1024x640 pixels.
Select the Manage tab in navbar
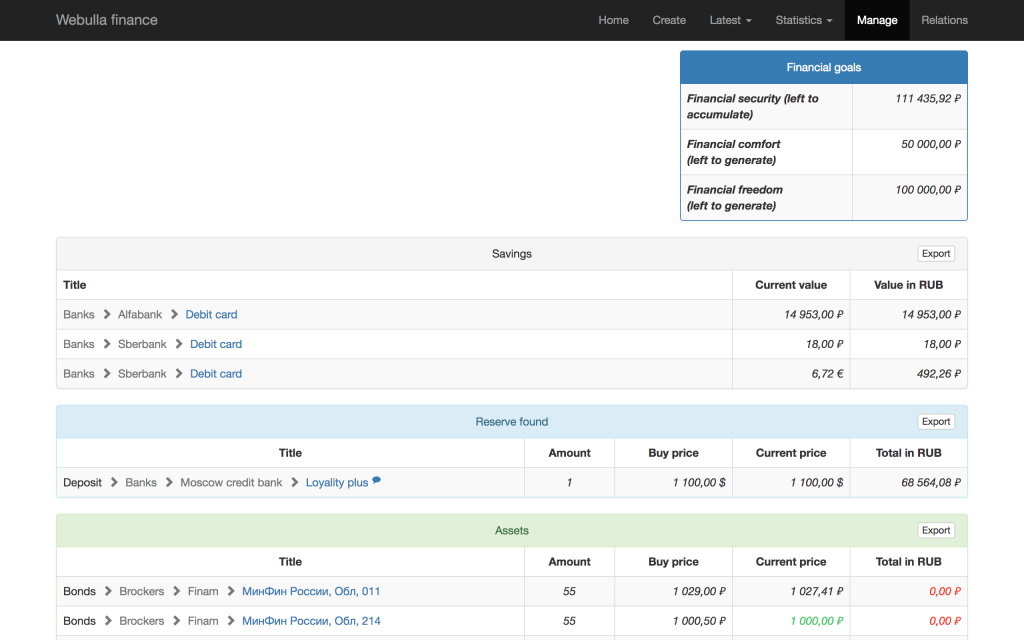pyautogui.click(x=877, y=20)
